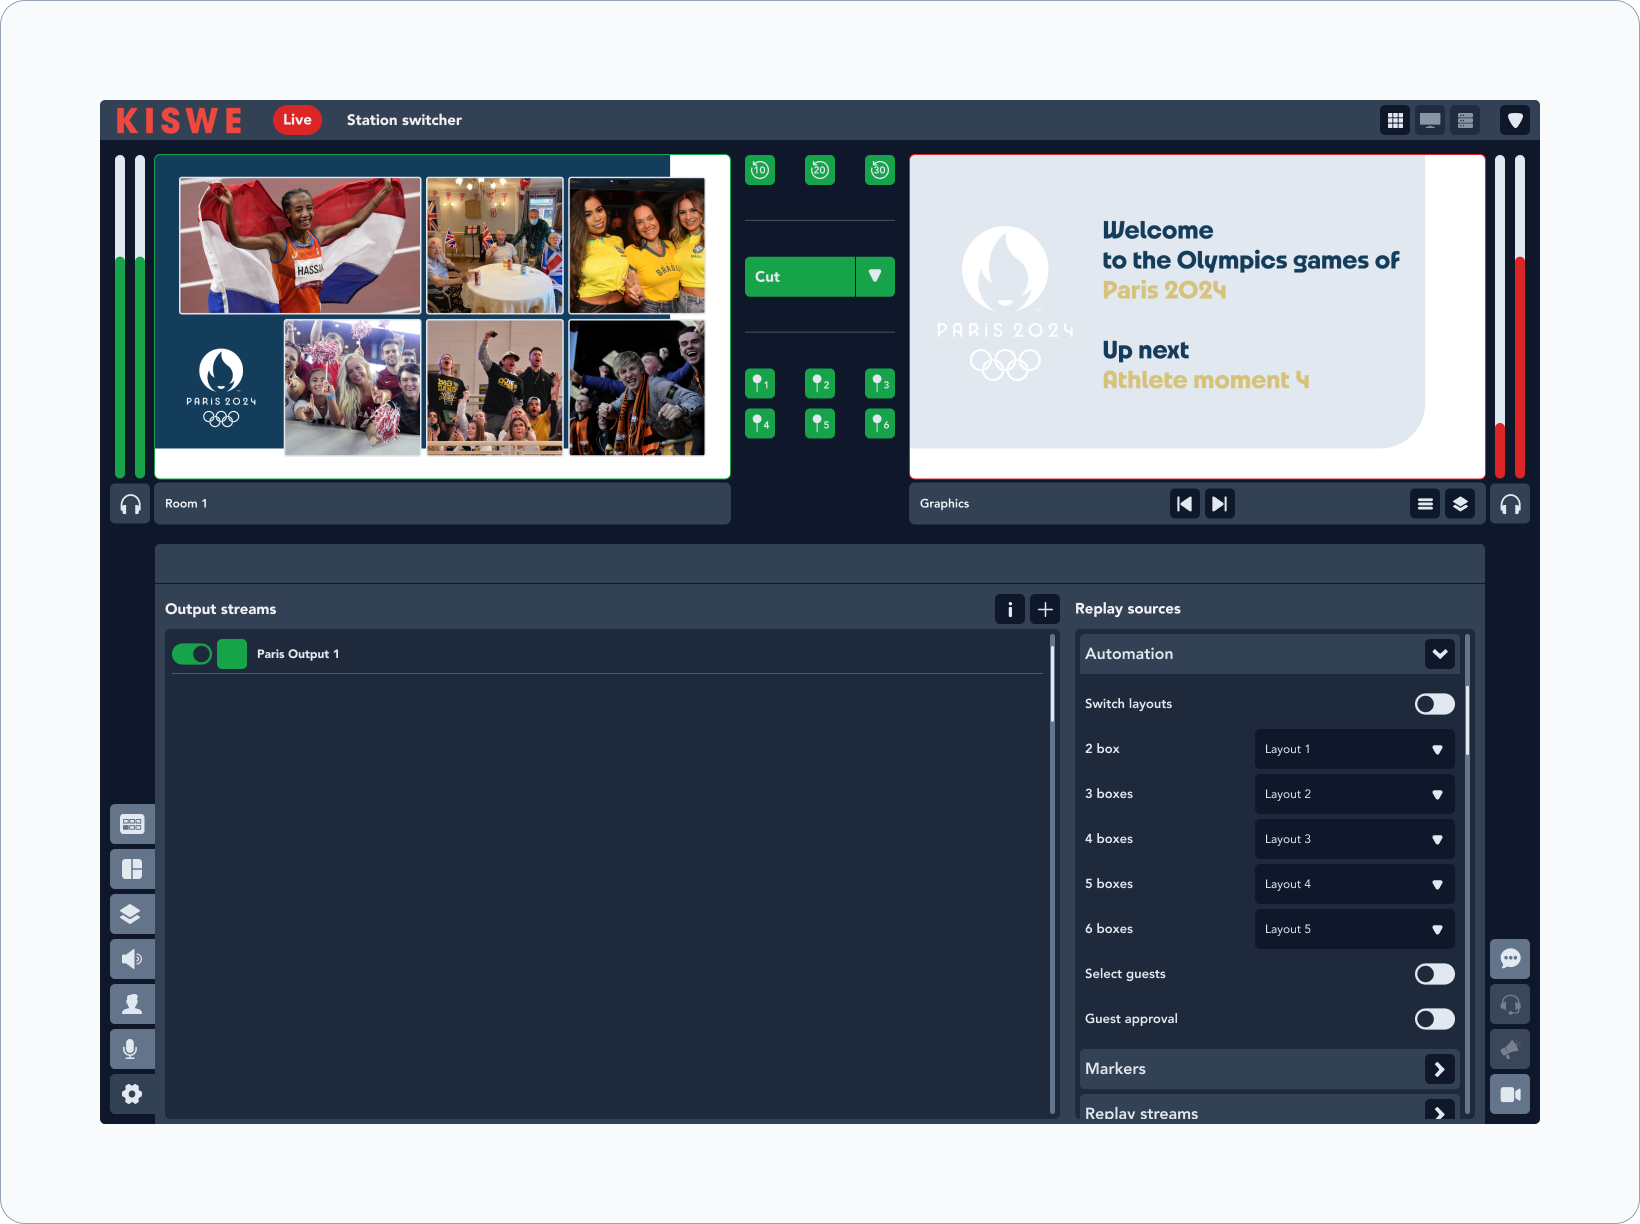
Task: Click the Room 1 preview video
Action: [x=442, y=317]
